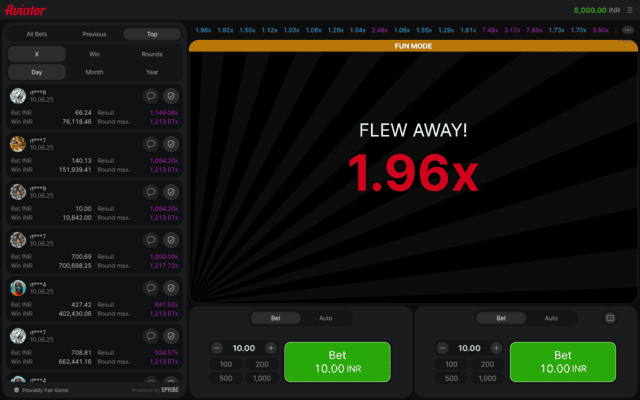Select the X multiplier filter
The image size is (640, 400).
click(x=37, y=54)
